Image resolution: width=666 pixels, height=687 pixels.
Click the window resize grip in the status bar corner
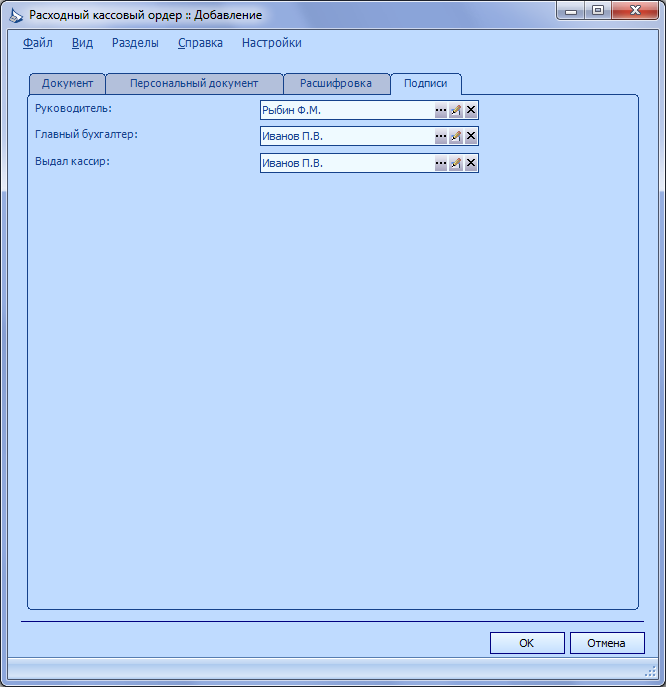pos(650,671)
